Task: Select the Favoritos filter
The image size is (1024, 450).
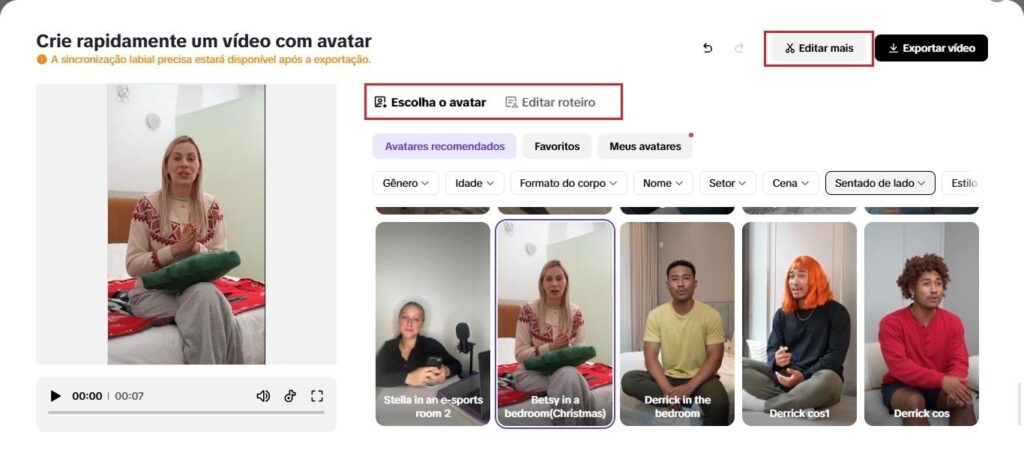Action: (x=556, y=146)
